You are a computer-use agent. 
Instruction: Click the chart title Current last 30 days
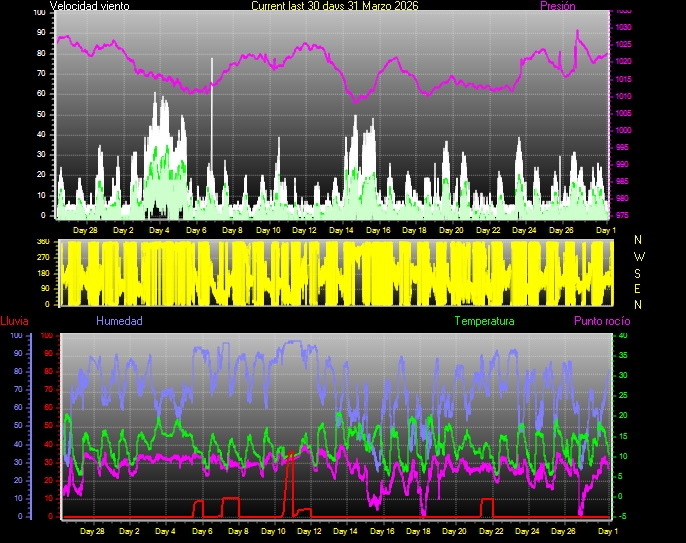(334, 6)
